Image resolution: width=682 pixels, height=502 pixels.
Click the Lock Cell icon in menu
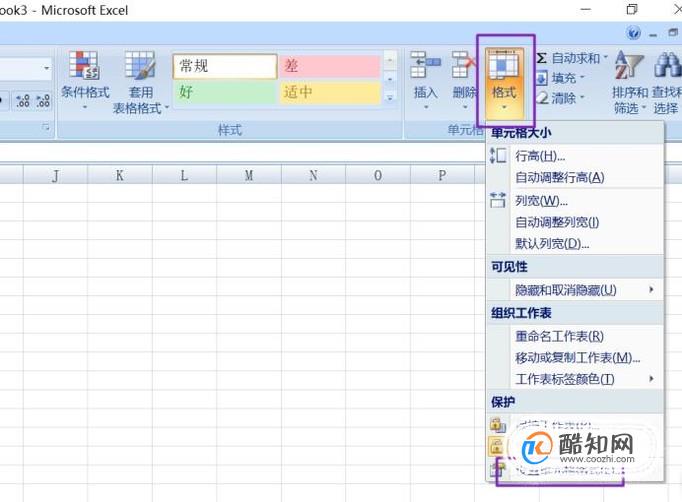(496, 446)
